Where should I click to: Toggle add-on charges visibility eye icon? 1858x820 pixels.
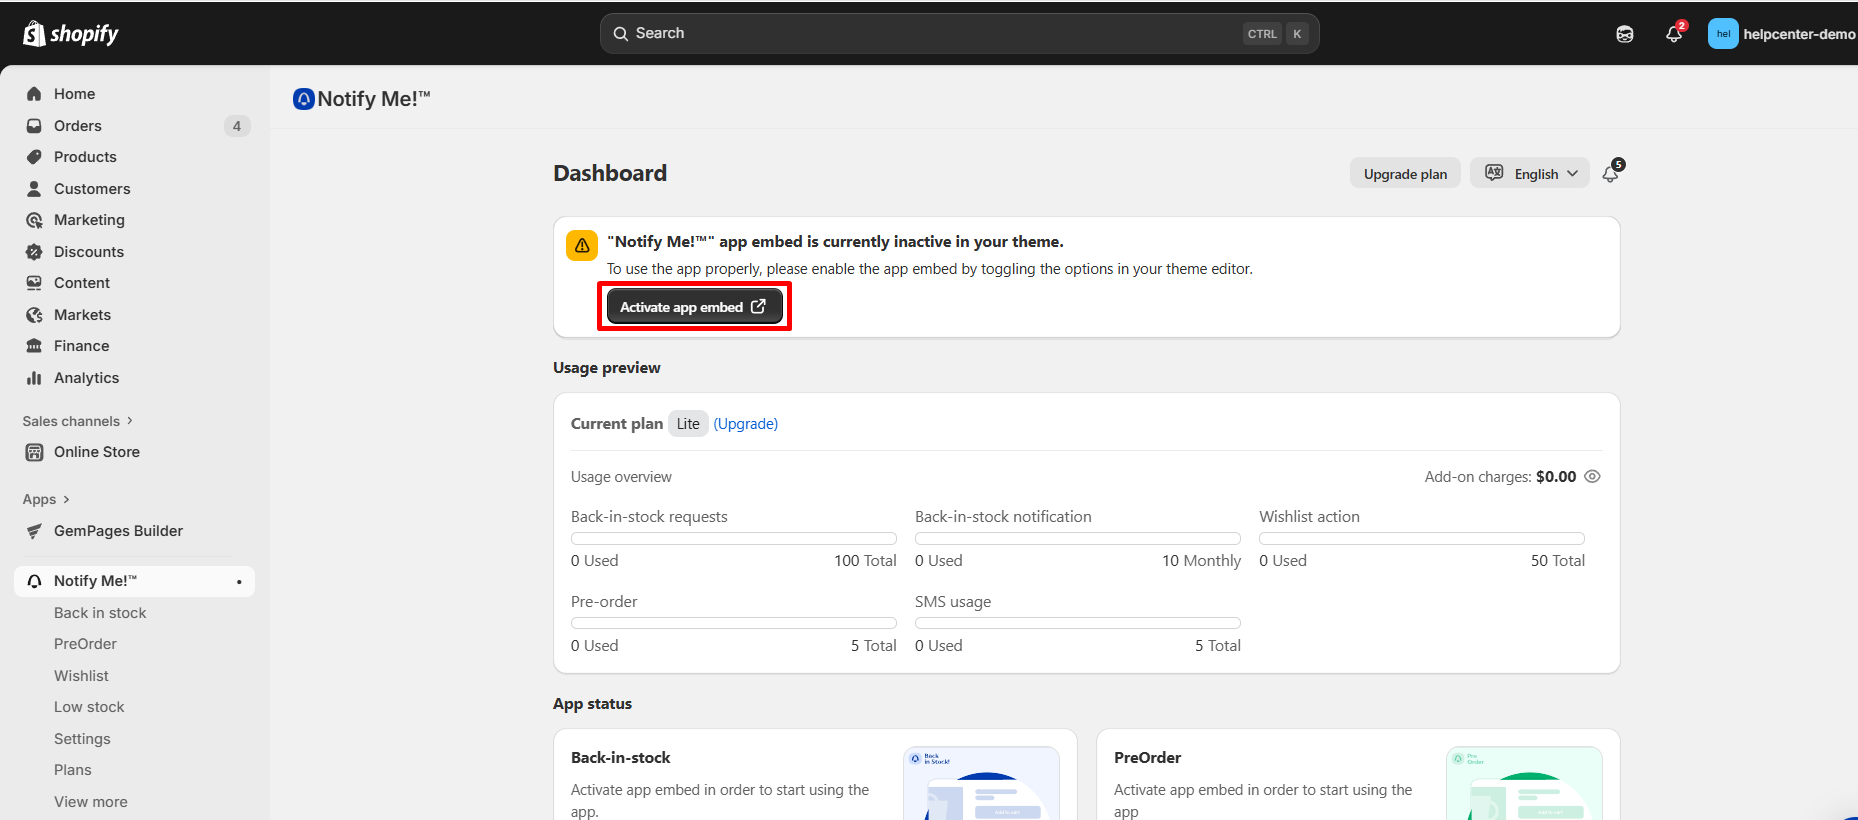click(1593, 477)
